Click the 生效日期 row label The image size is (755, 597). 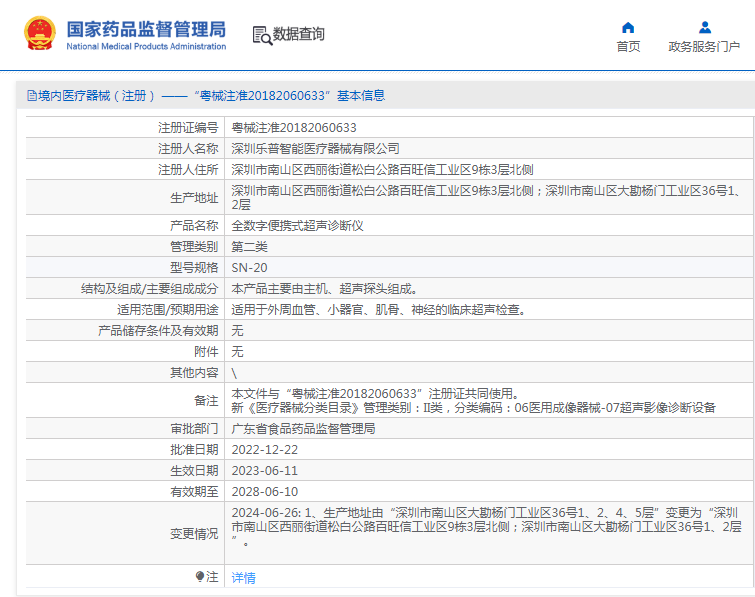194,471
